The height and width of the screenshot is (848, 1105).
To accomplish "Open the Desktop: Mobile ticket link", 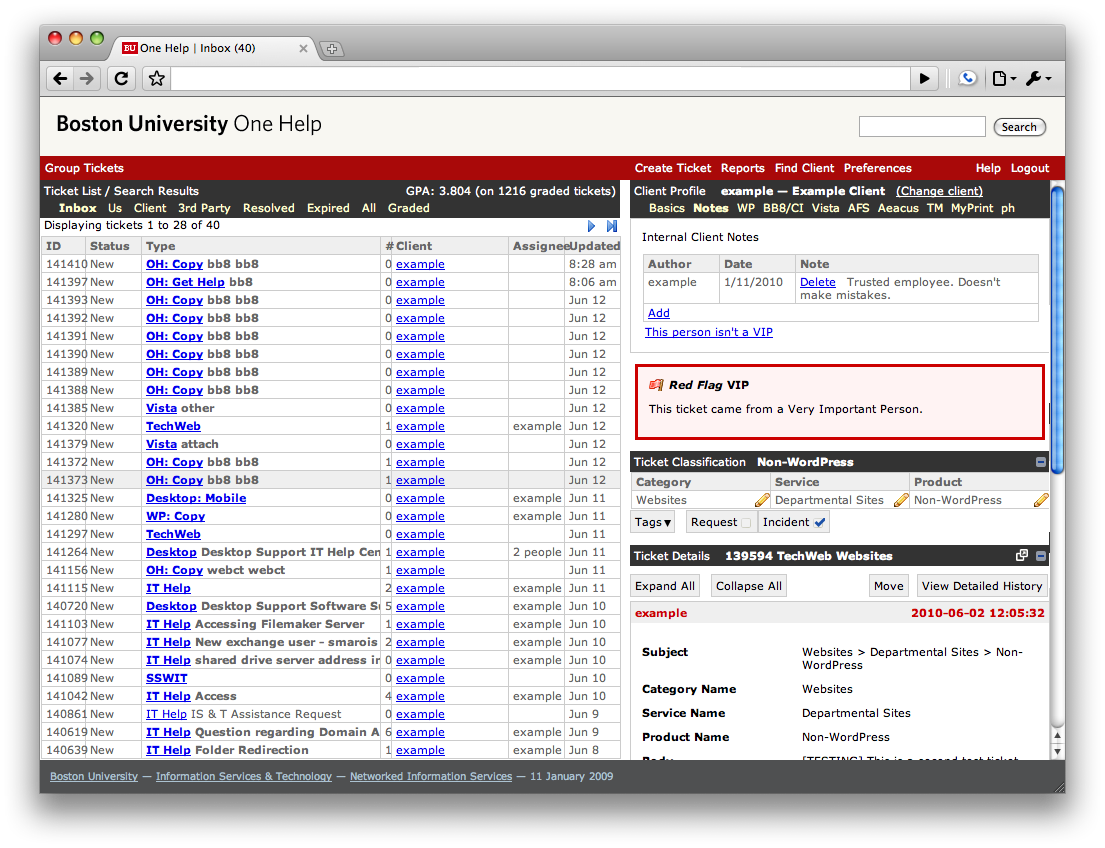I will click(196, 498).
